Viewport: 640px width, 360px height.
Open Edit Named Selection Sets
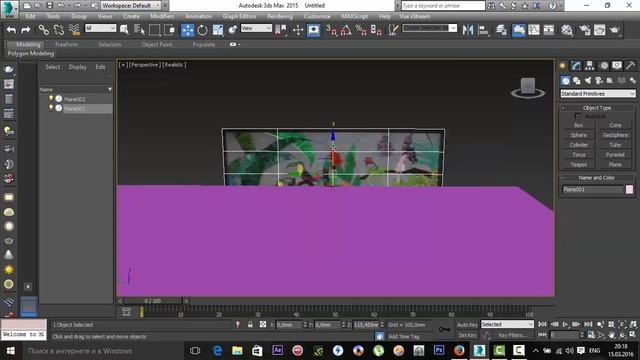(x=393, y=30)
